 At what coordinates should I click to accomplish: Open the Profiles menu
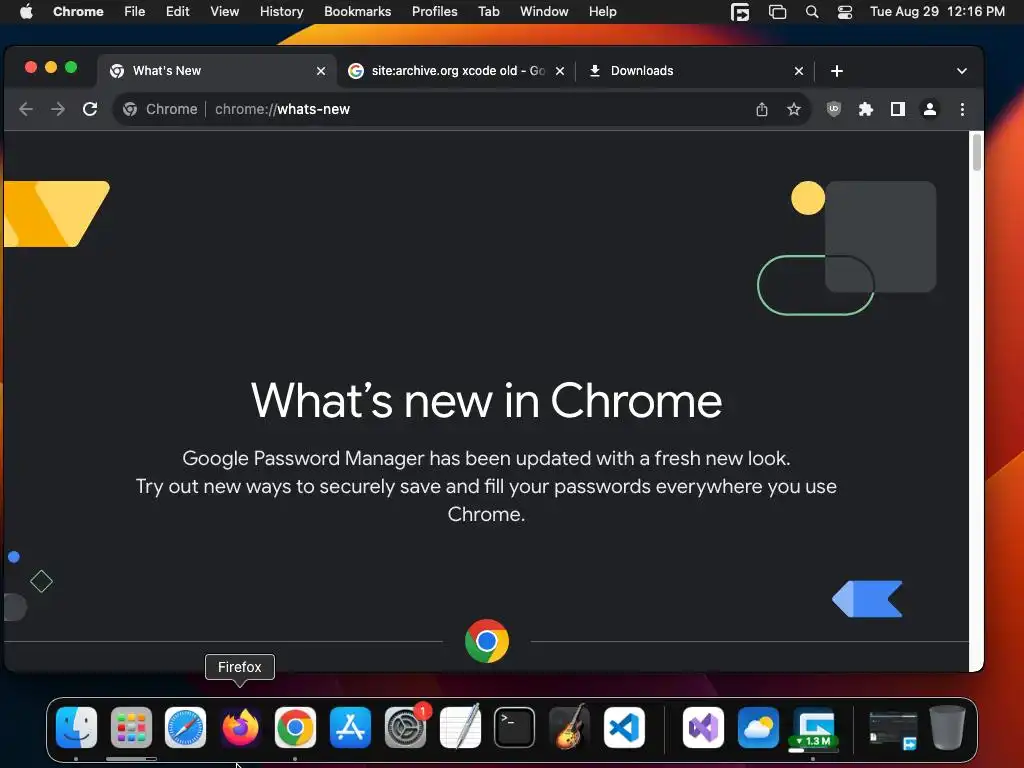(x=434, y=11)
